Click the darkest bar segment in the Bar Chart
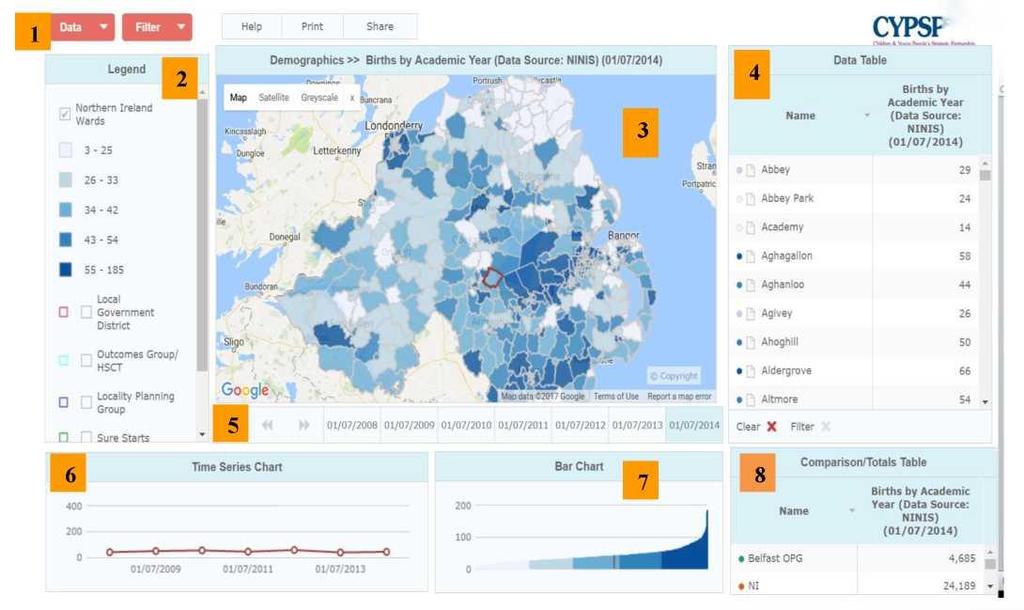Image resolution: width=1024 pixels, height=610 pixels. tap(685, 541)
